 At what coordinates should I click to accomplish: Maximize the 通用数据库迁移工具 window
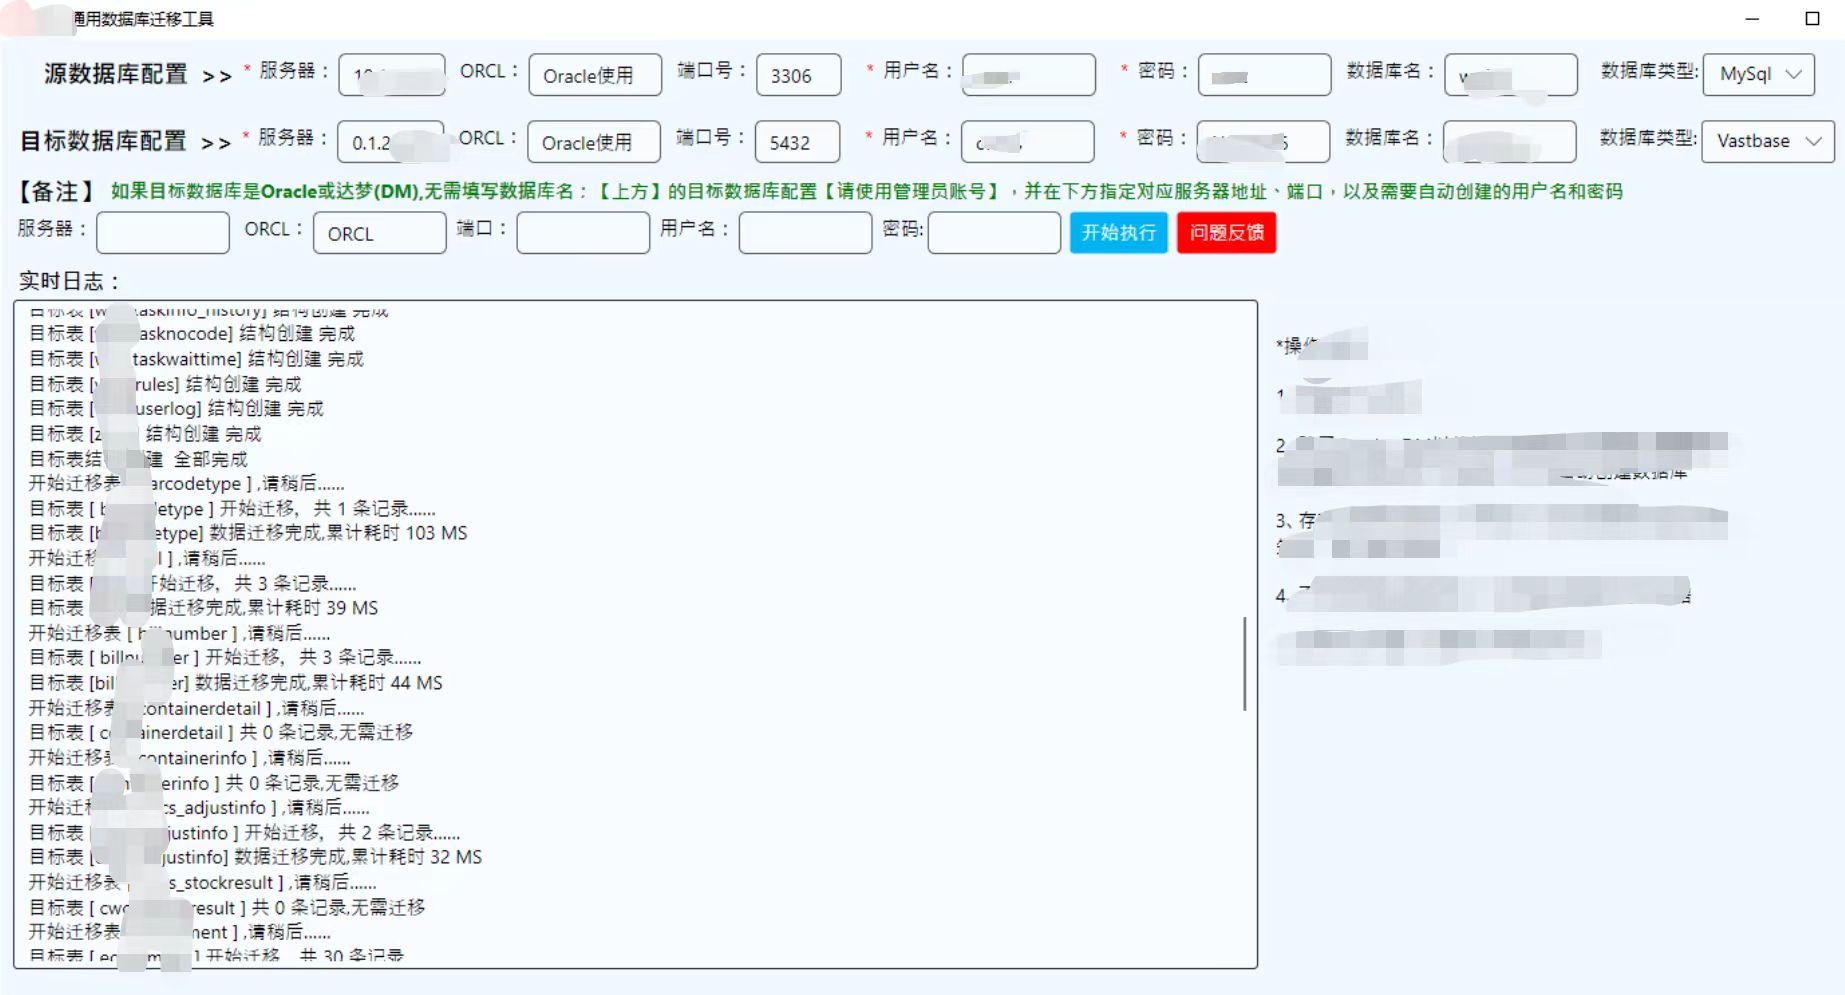[1812, 18]
